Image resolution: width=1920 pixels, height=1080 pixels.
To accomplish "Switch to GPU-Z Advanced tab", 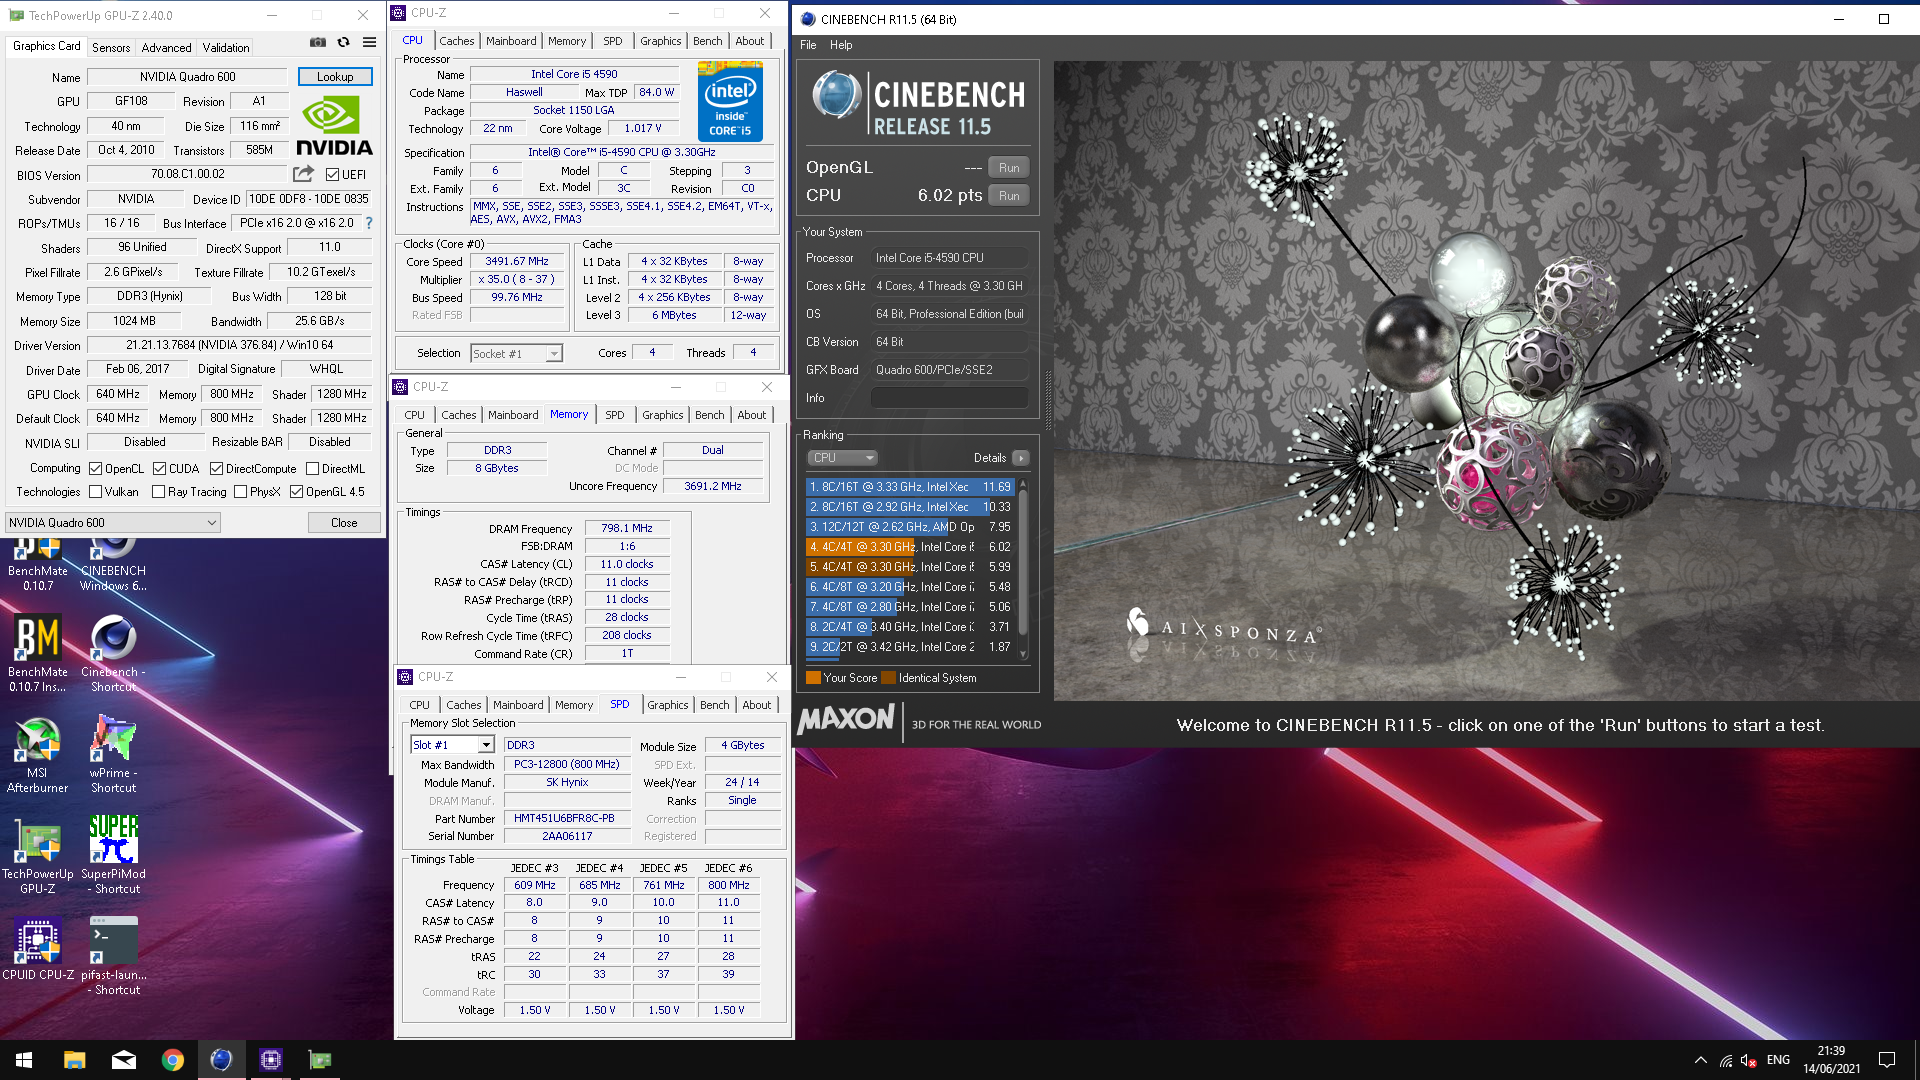I will (166, 47).
